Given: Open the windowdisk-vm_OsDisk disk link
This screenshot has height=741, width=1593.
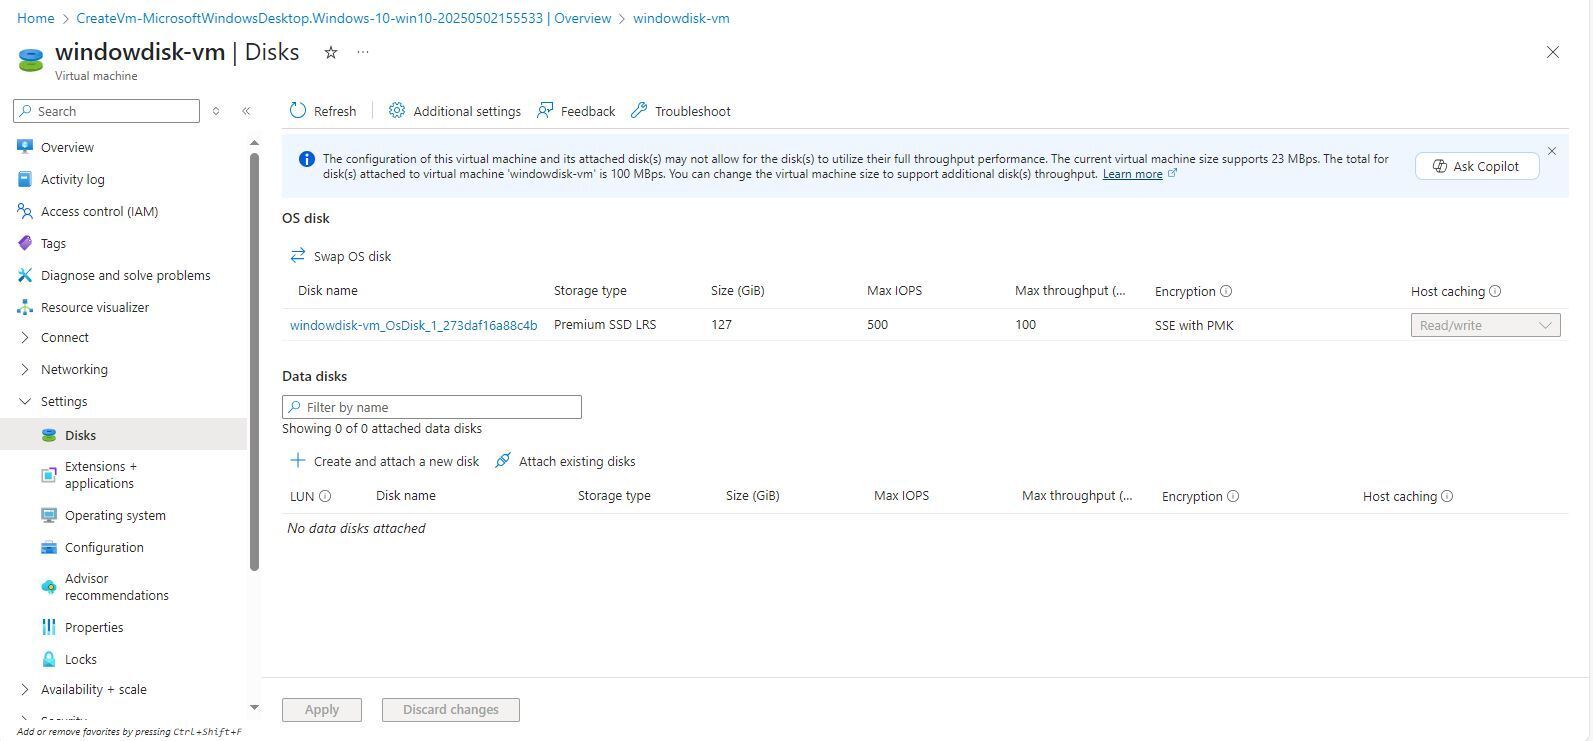Looking at the screenshot, I should pos(413,325).
